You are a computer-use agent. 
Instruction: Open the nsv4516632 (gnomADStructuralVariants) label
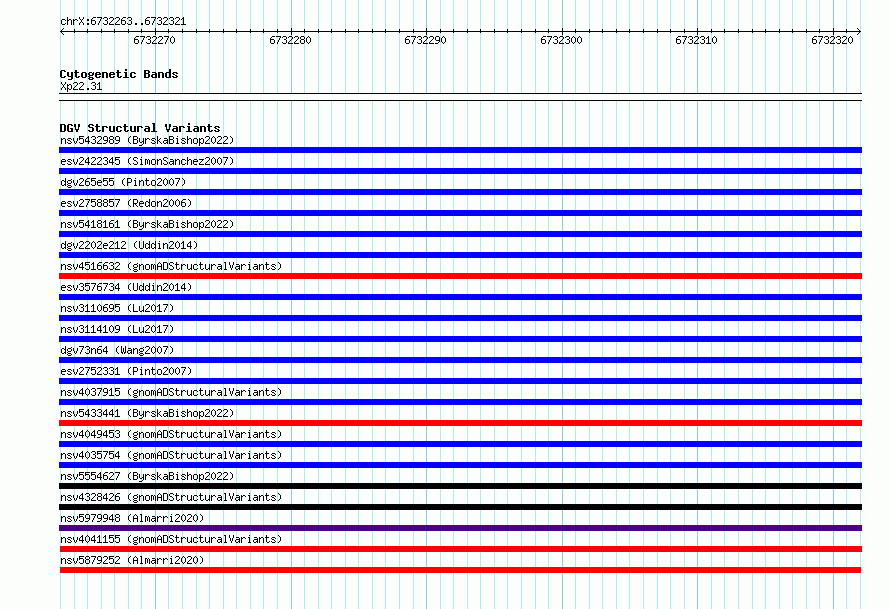(171, 266)
